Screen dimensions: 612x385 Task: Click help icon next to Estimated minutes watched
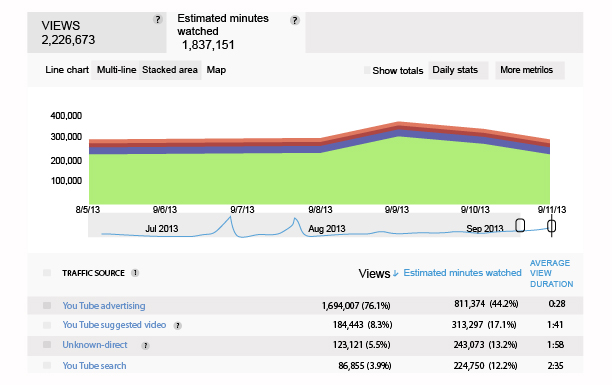(295, 20)
